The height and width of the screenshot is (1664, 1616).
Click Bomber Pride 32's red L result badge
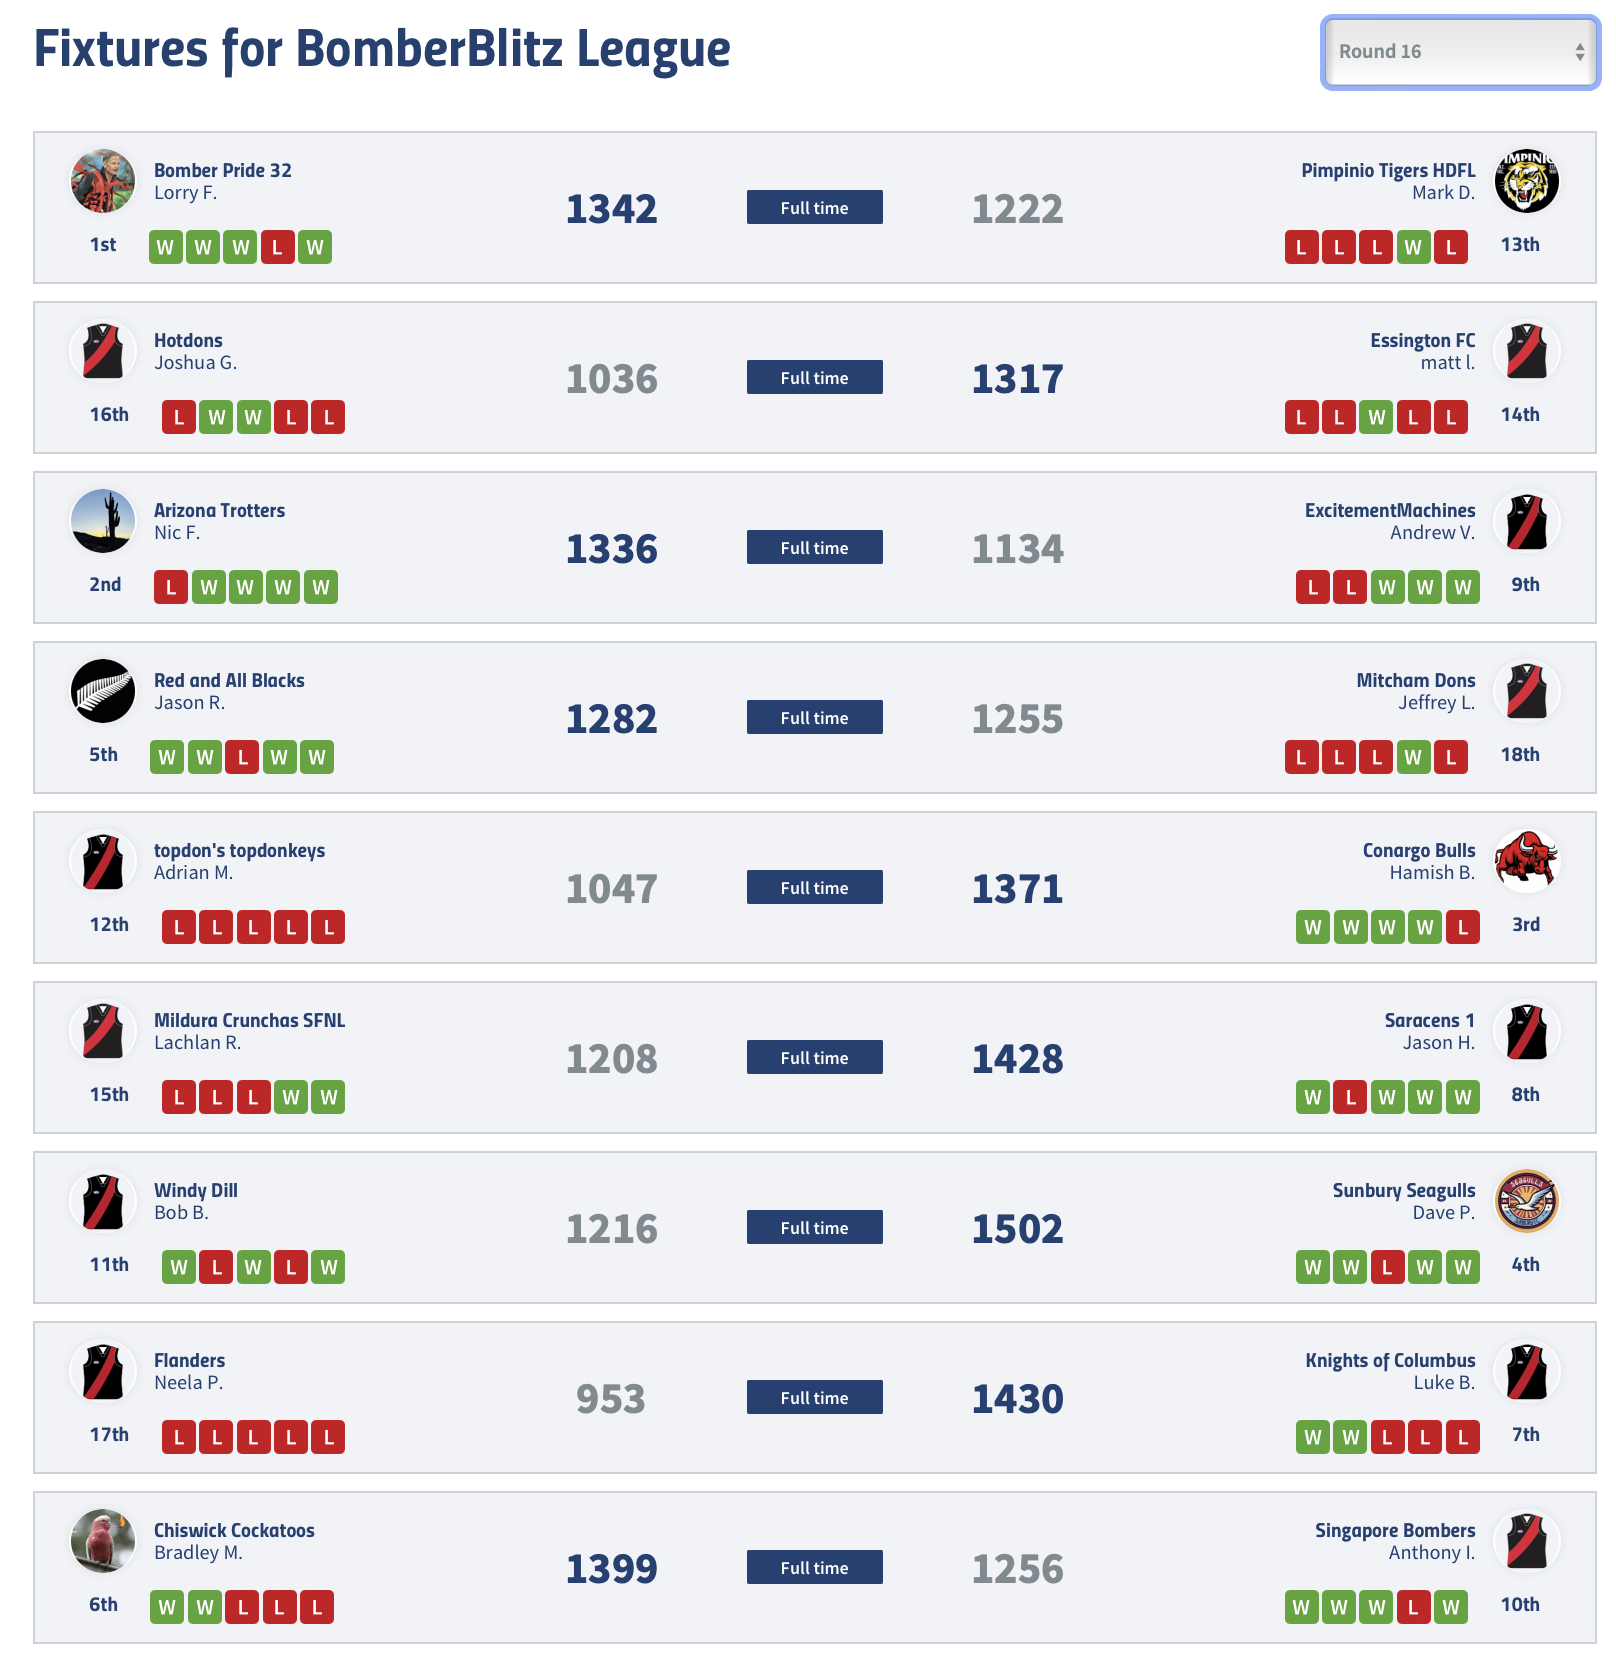point(277,247)
